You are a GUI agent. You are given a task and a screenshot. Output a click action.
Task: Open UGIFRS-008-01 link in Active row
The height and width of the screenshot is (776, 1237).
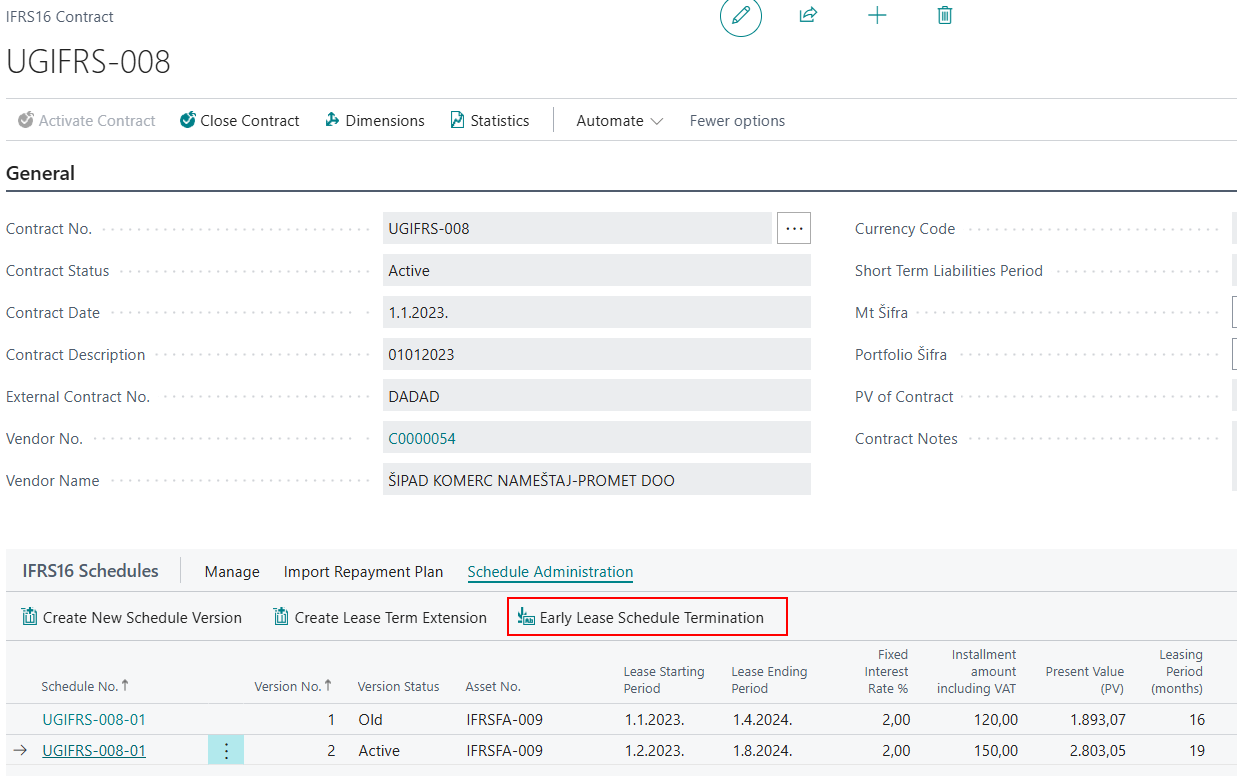coord(94,750)
